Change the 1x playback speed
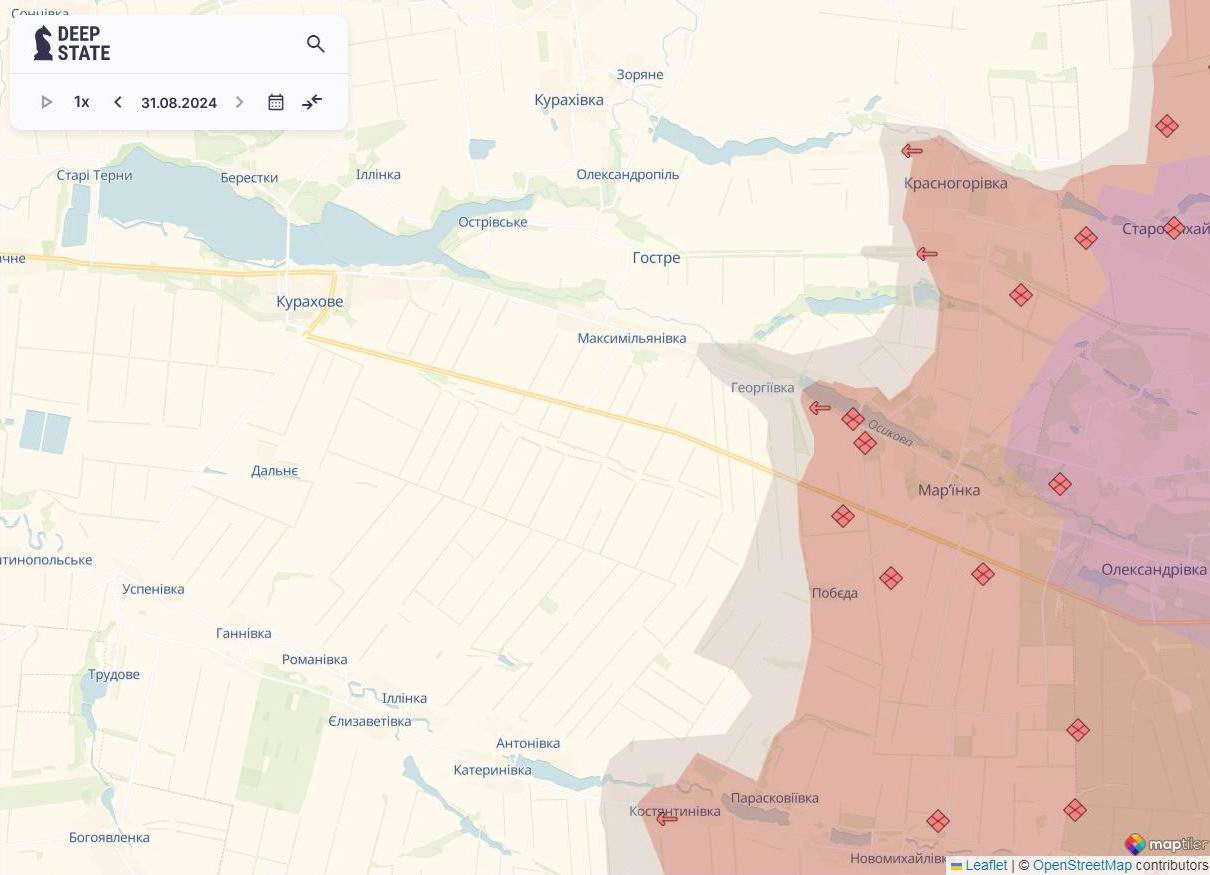This screenshot has height=875, width=1210. pos(82,102)
